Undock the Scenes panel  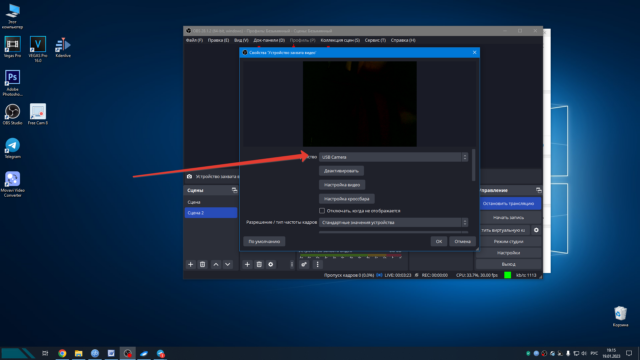pos(234,190)
